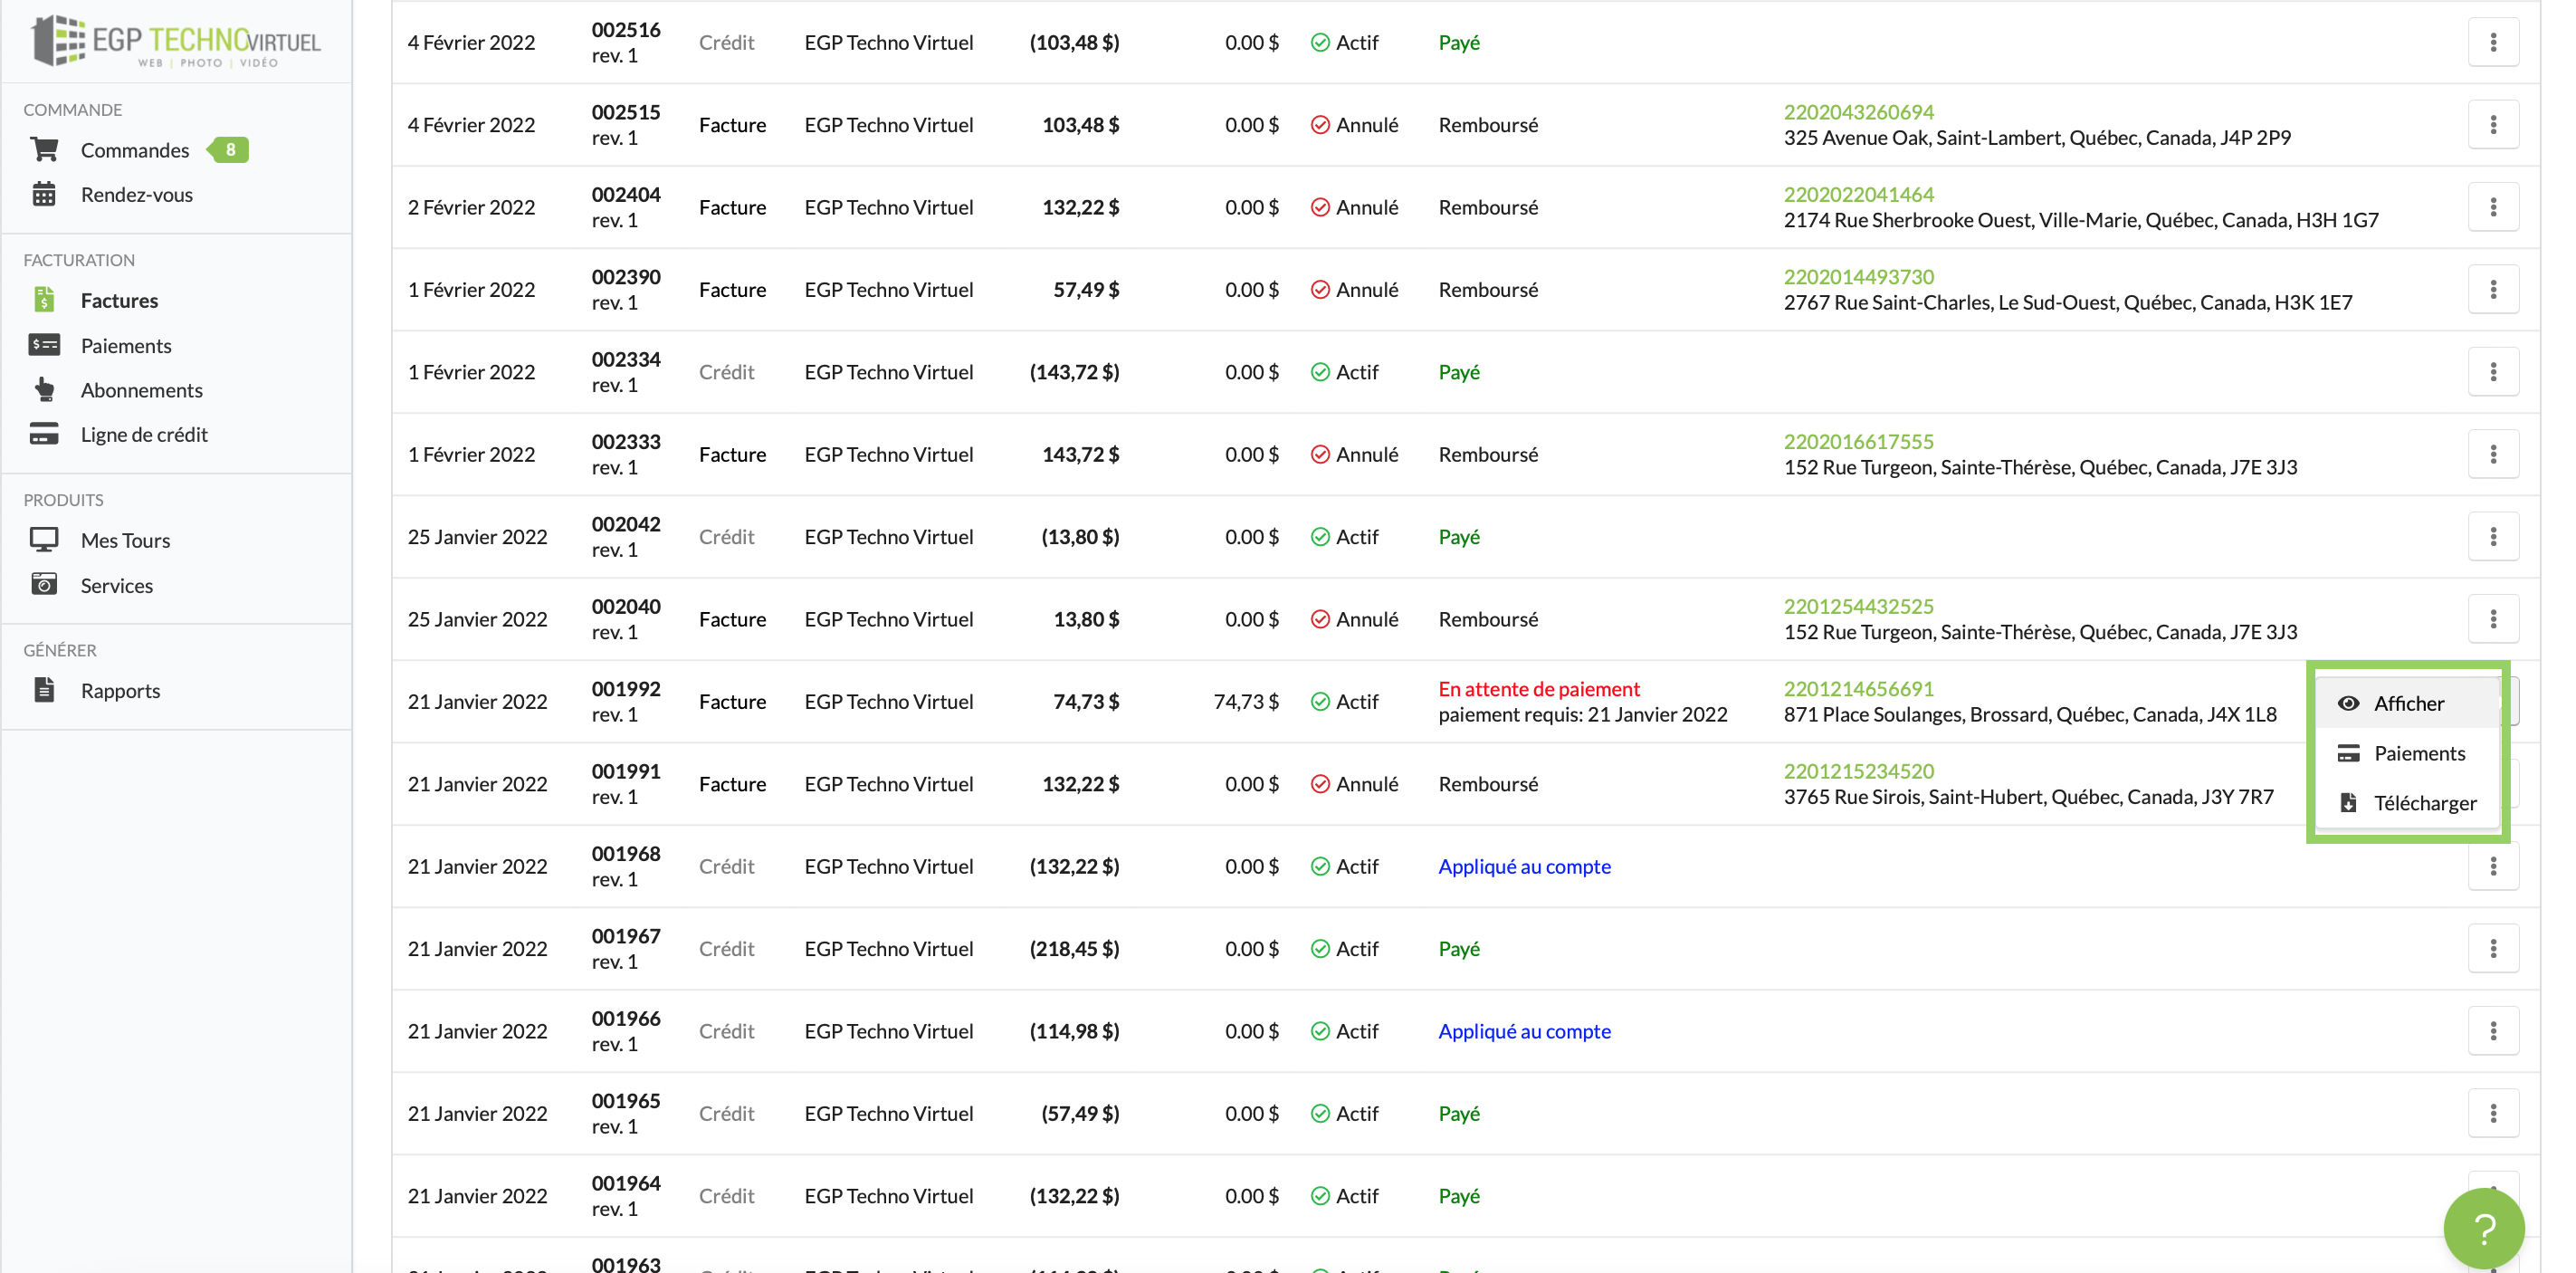Open the green help question mark button
This screenshot has width=2576, height=1273.
[x=2483, y=1227]
